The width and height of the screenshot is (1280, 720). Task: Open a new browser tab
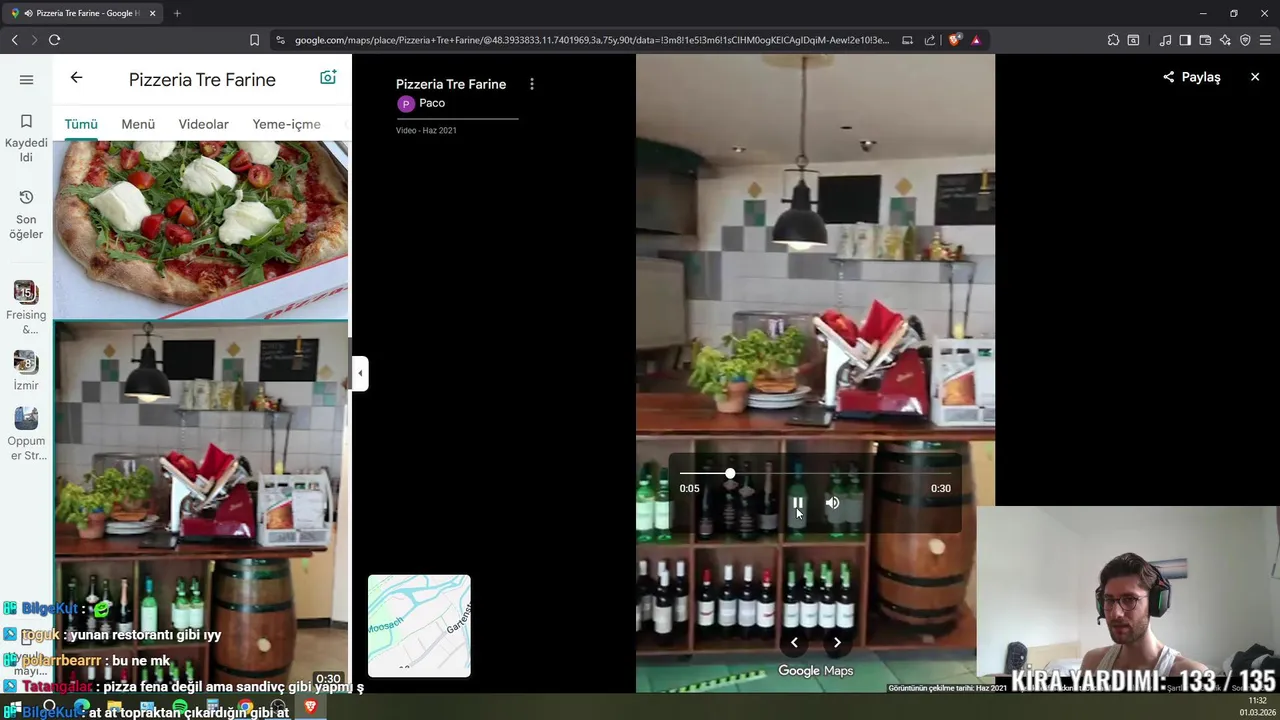(177, 13)
